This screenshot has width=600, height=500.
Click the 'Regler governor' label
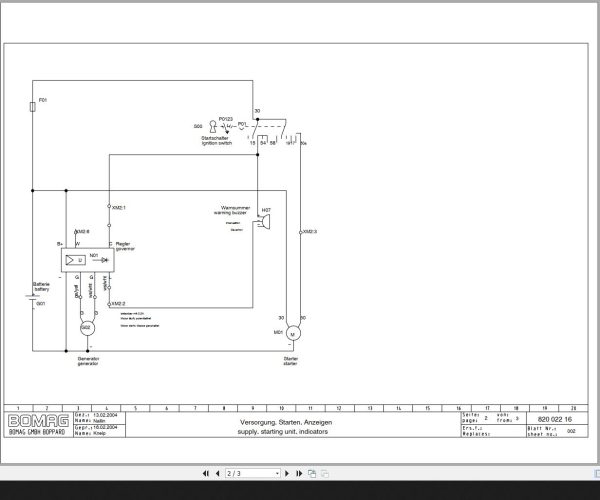(125, 246)
